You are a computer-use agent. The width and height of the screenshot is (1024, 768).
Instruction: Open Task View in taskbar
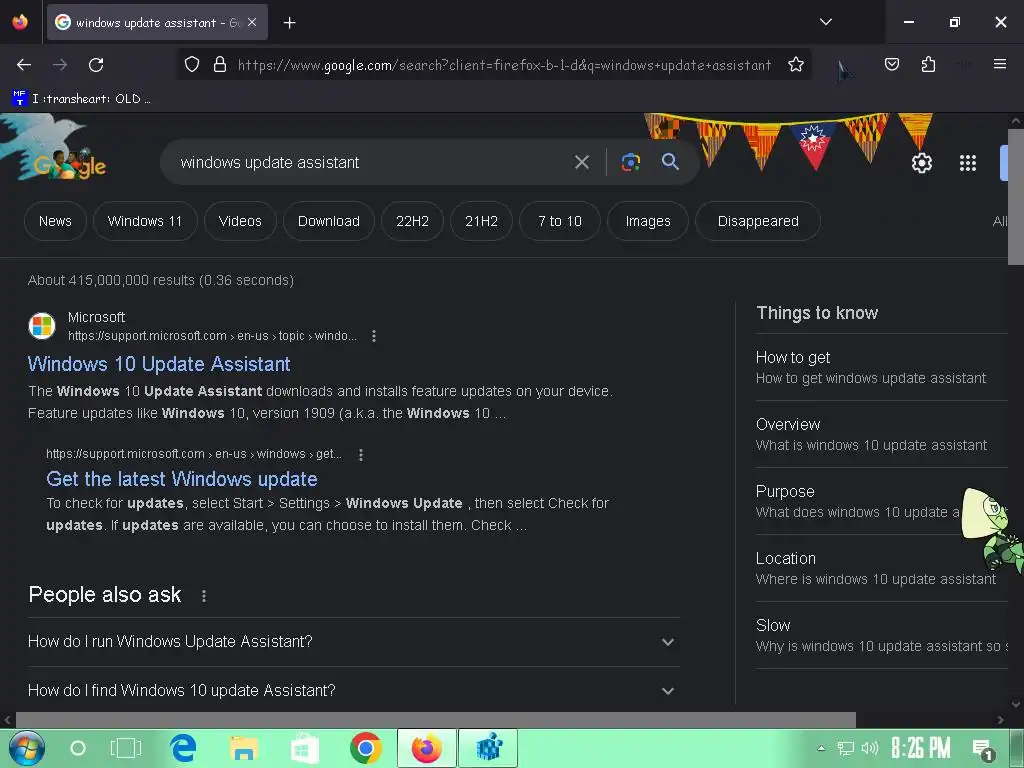[x=125, y=748]
